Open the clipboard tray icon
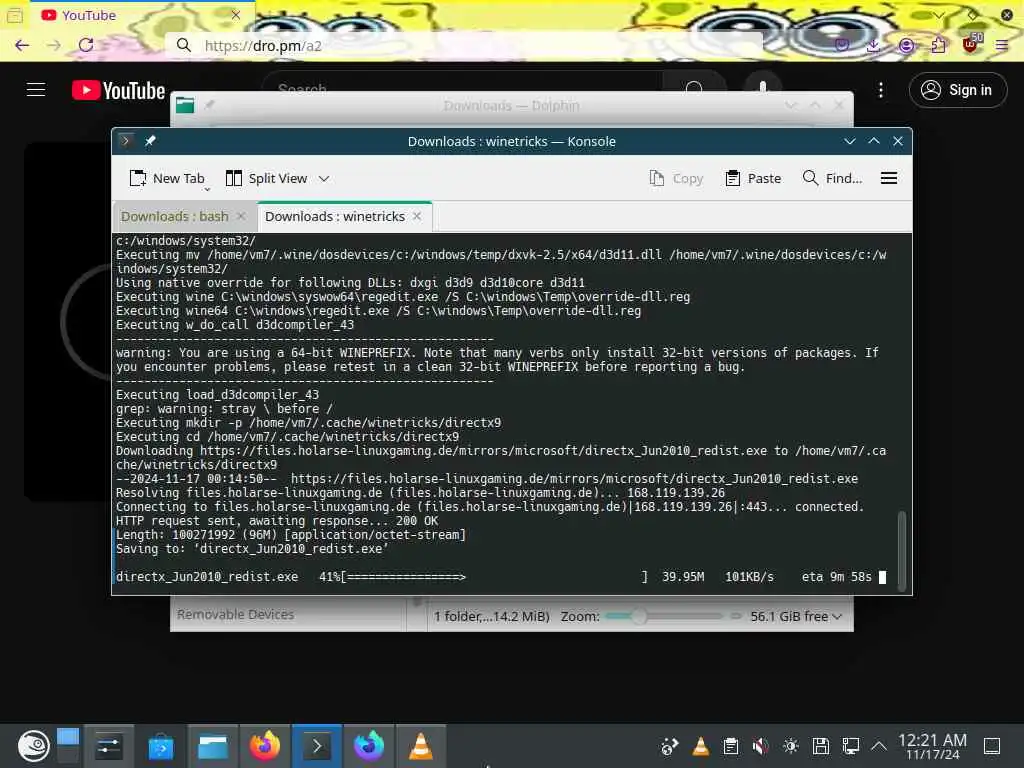1024x768 pixels. coord(731,746)
